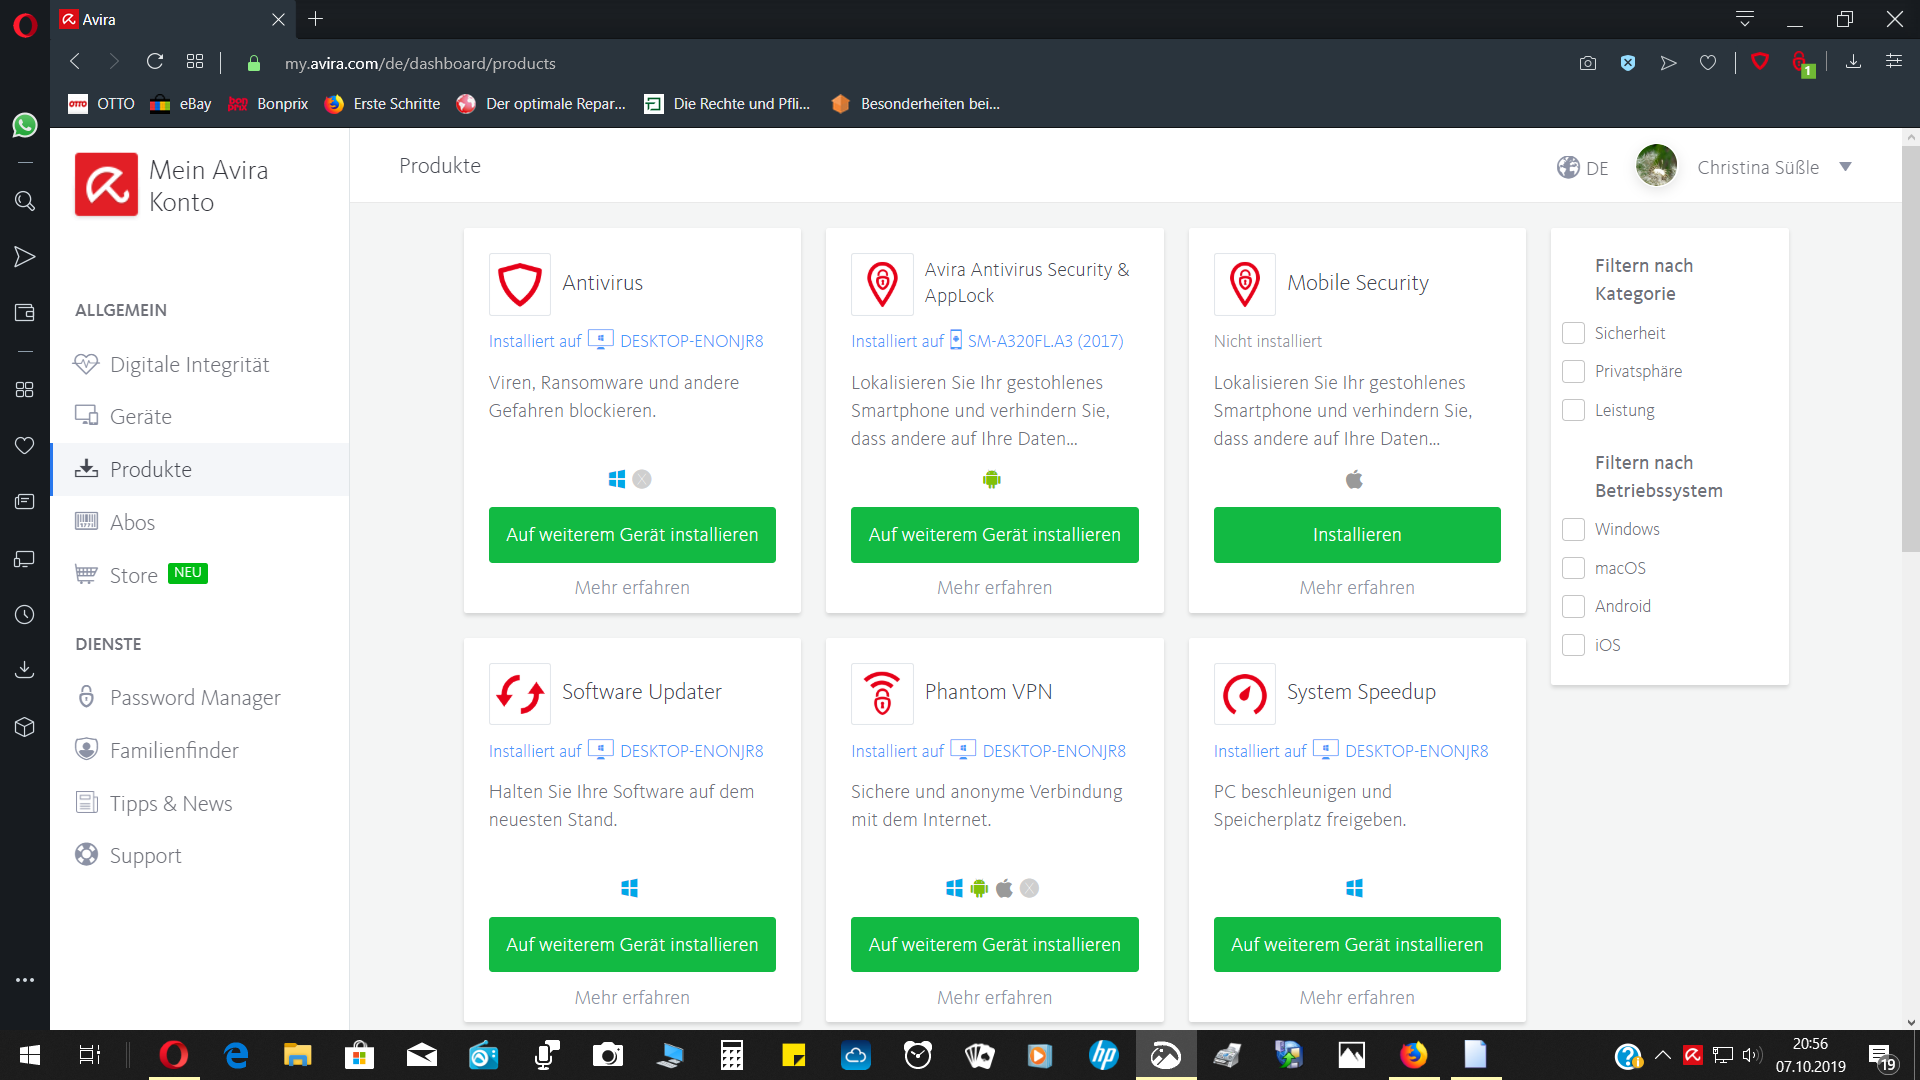
Task: Open DESKTOP-ENONJR8 link on Antivirus card
Action: (x=691, y=341)
